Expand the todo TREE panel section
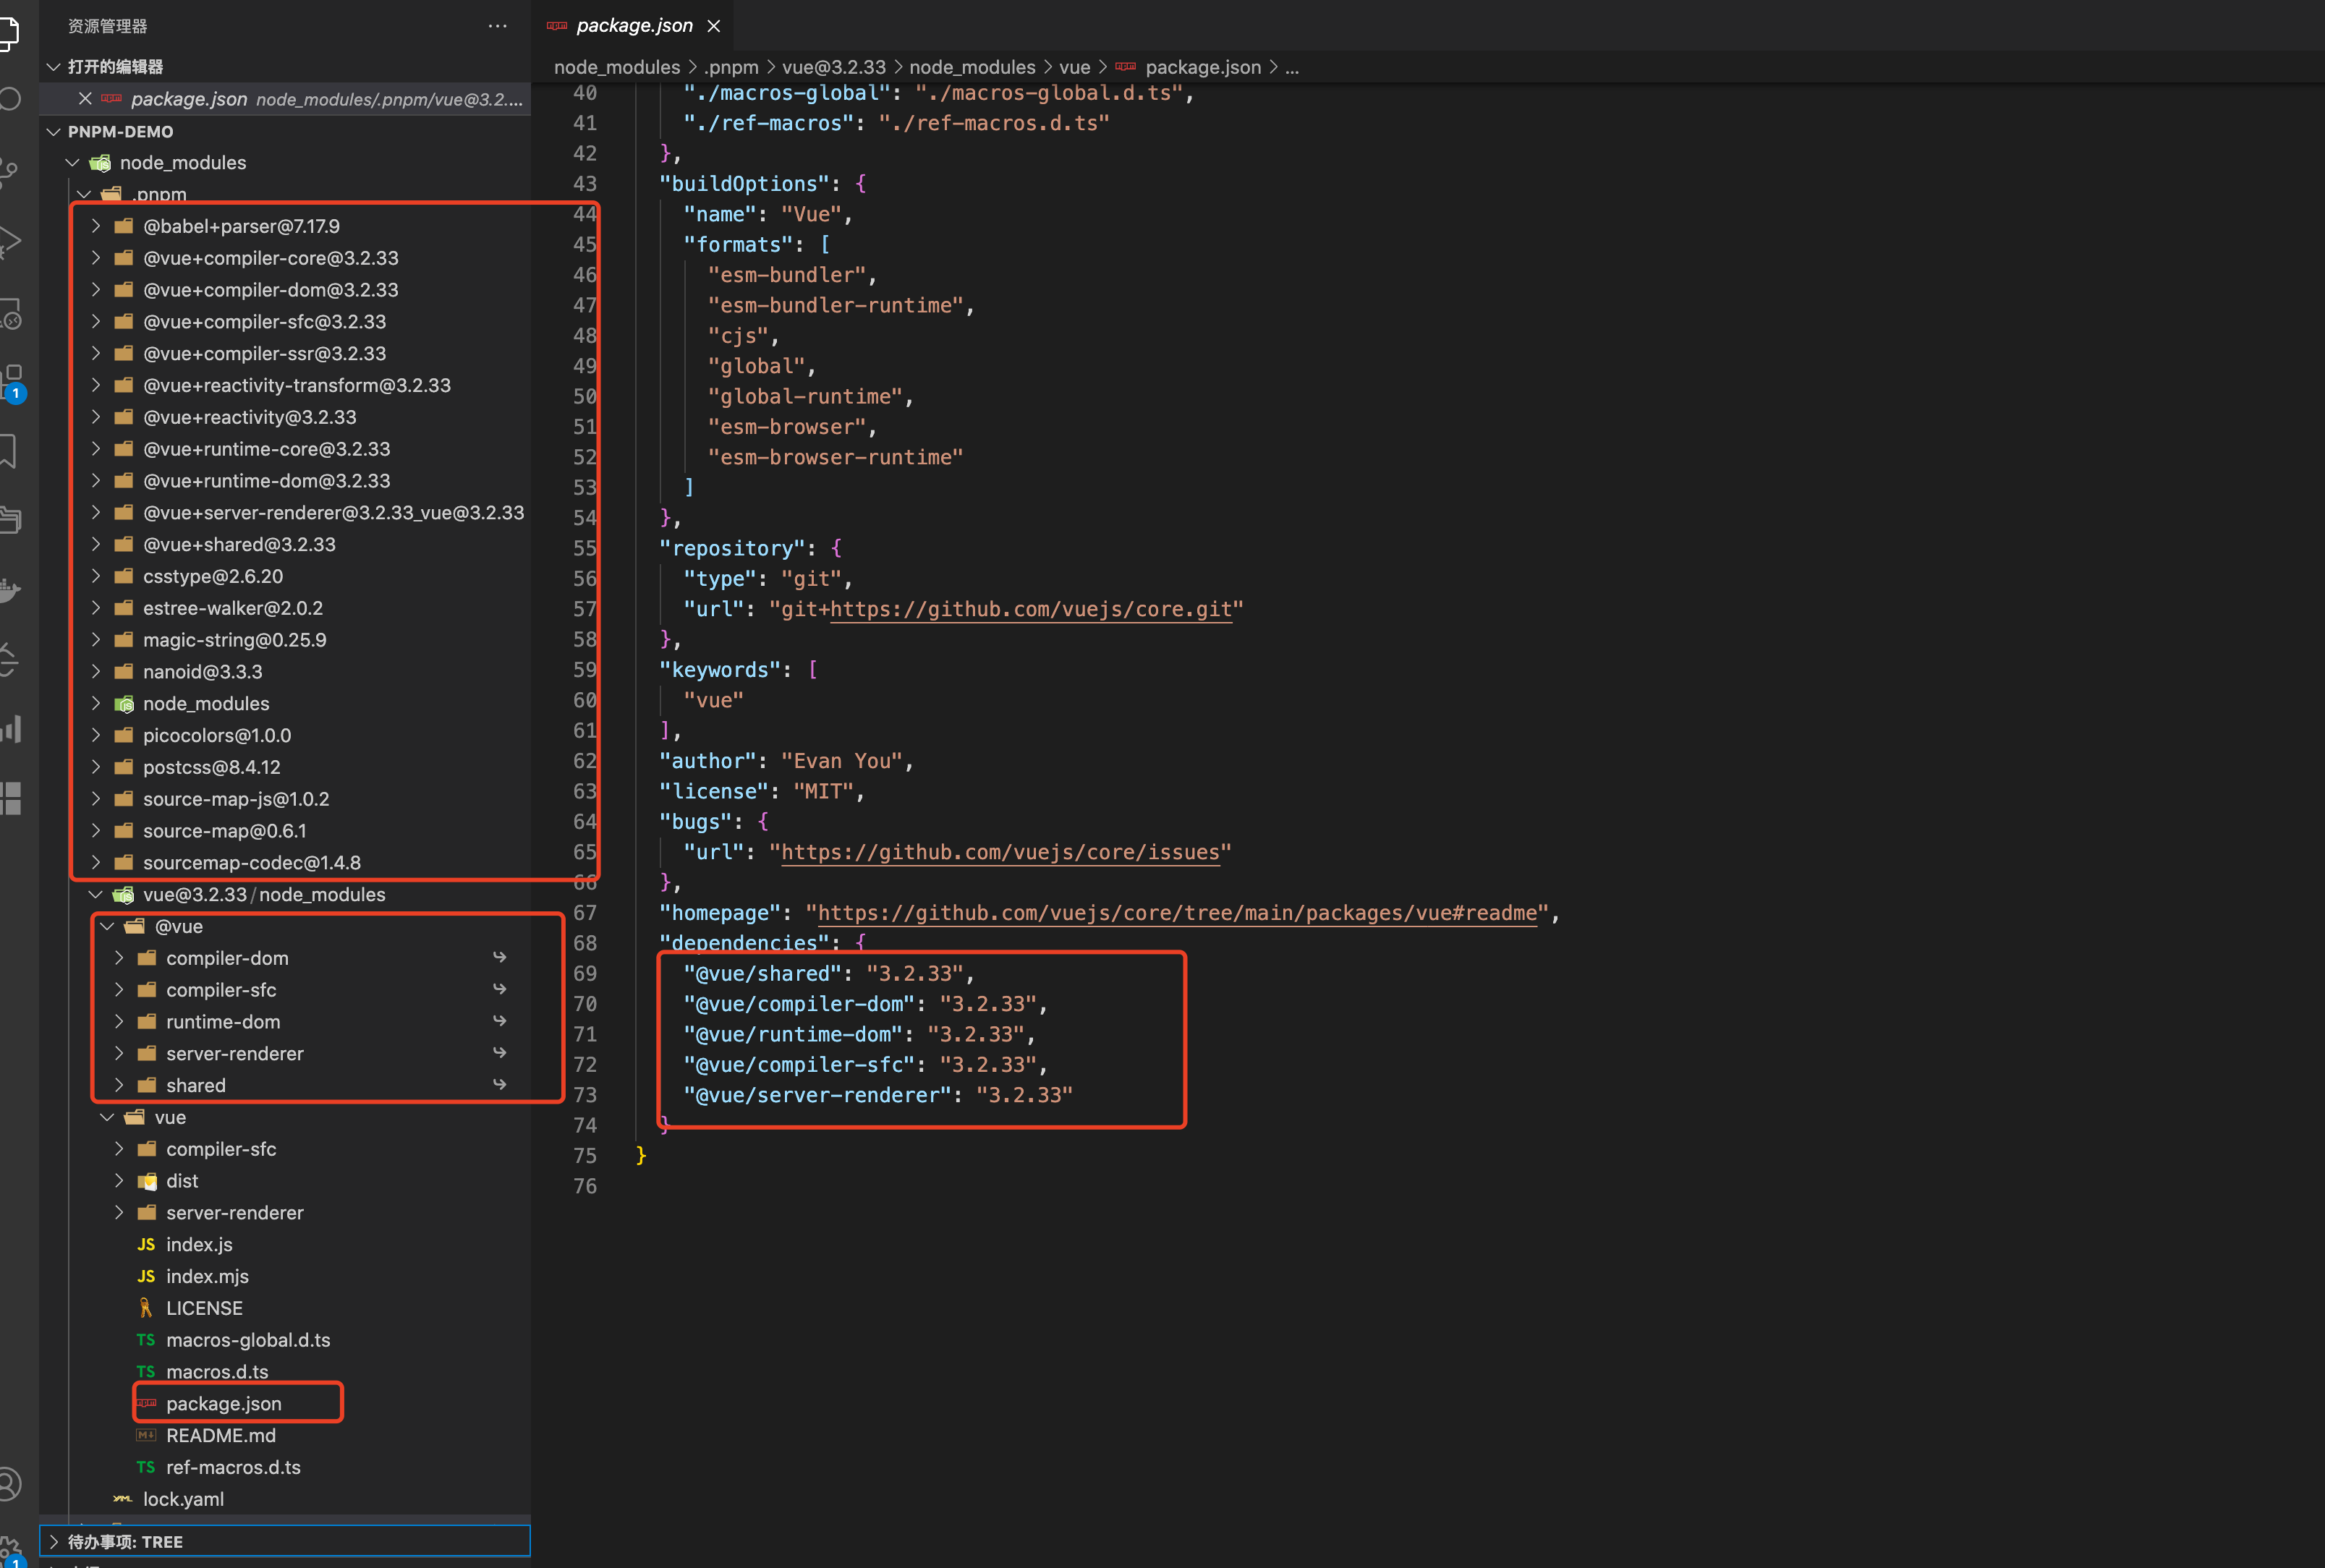The width and height of the screenshot is (2325, 1568). [x=54, y=1541]
